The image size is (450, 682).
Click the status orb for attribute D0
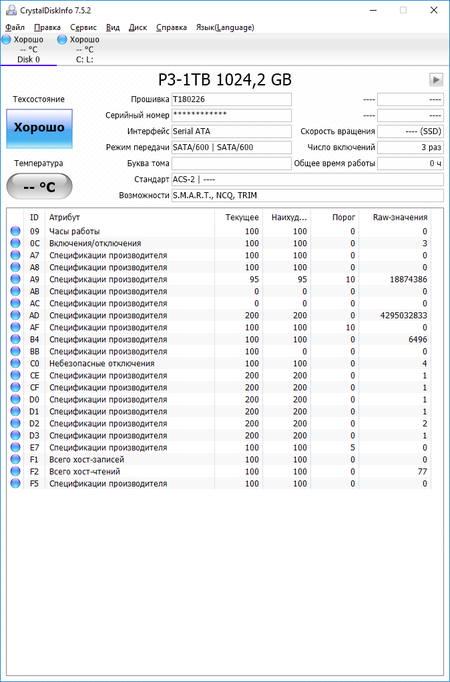tap(15, 399)
